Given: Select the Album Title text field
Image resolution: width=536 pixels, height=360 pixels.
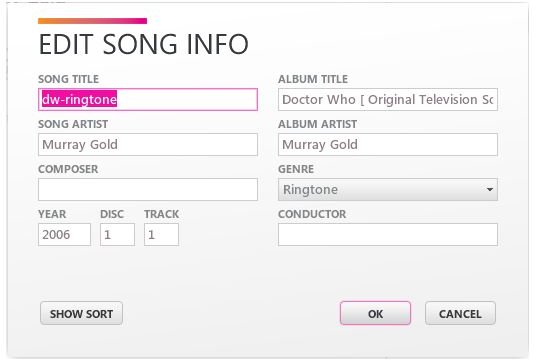Looking at the screenshot, I should point(388,99).
